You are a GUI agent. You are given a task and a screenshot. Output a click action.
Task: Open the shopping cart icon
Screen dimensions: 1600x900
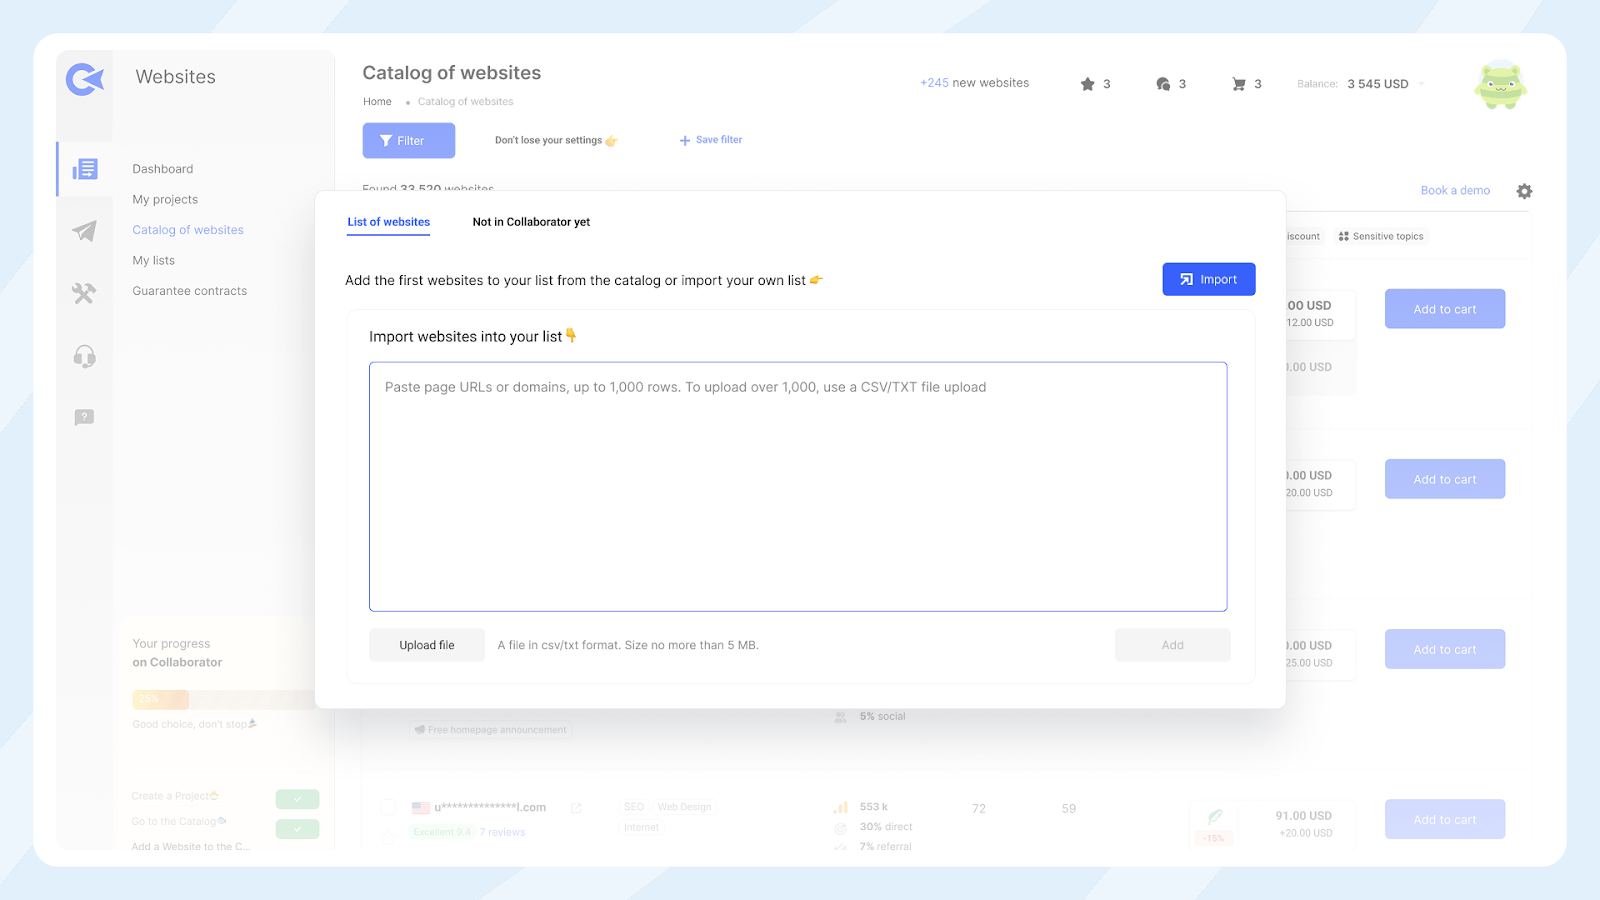tap(1239, 84)
